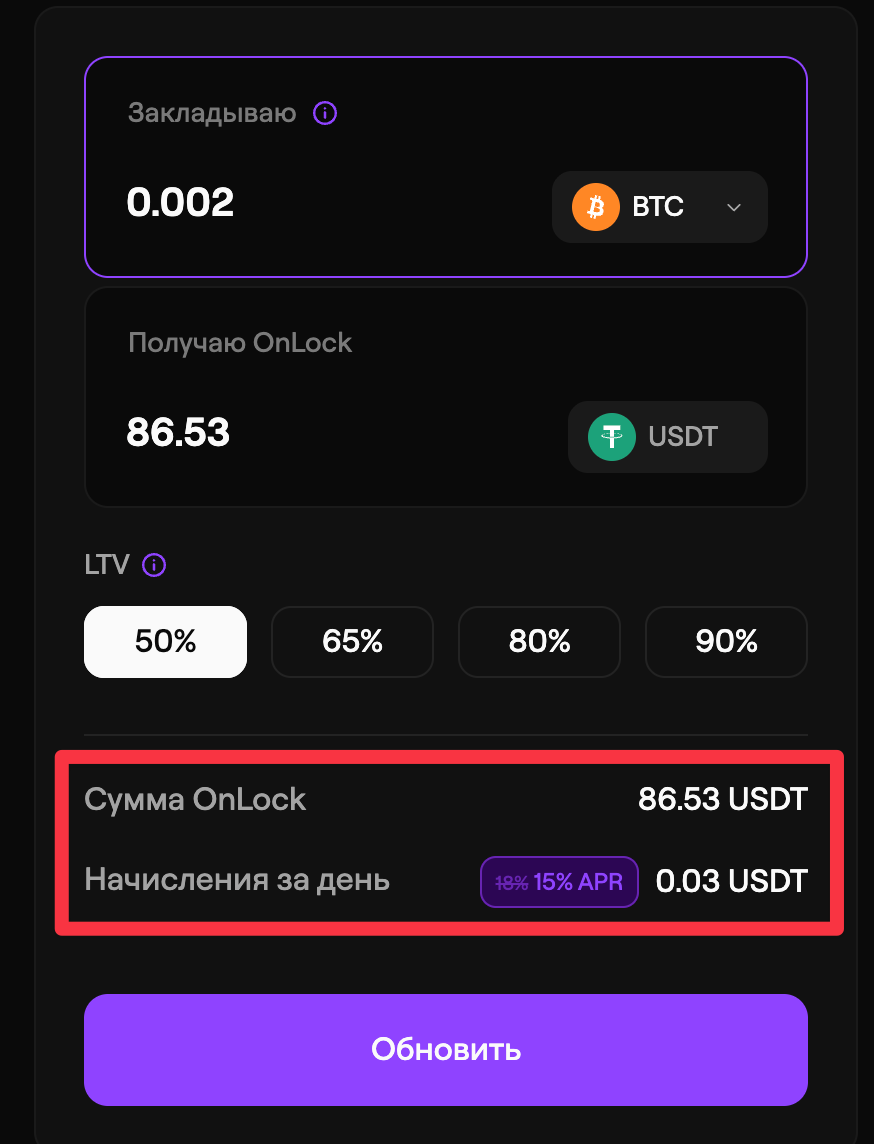Click the Получаю OnLock heading

point(240,343)
